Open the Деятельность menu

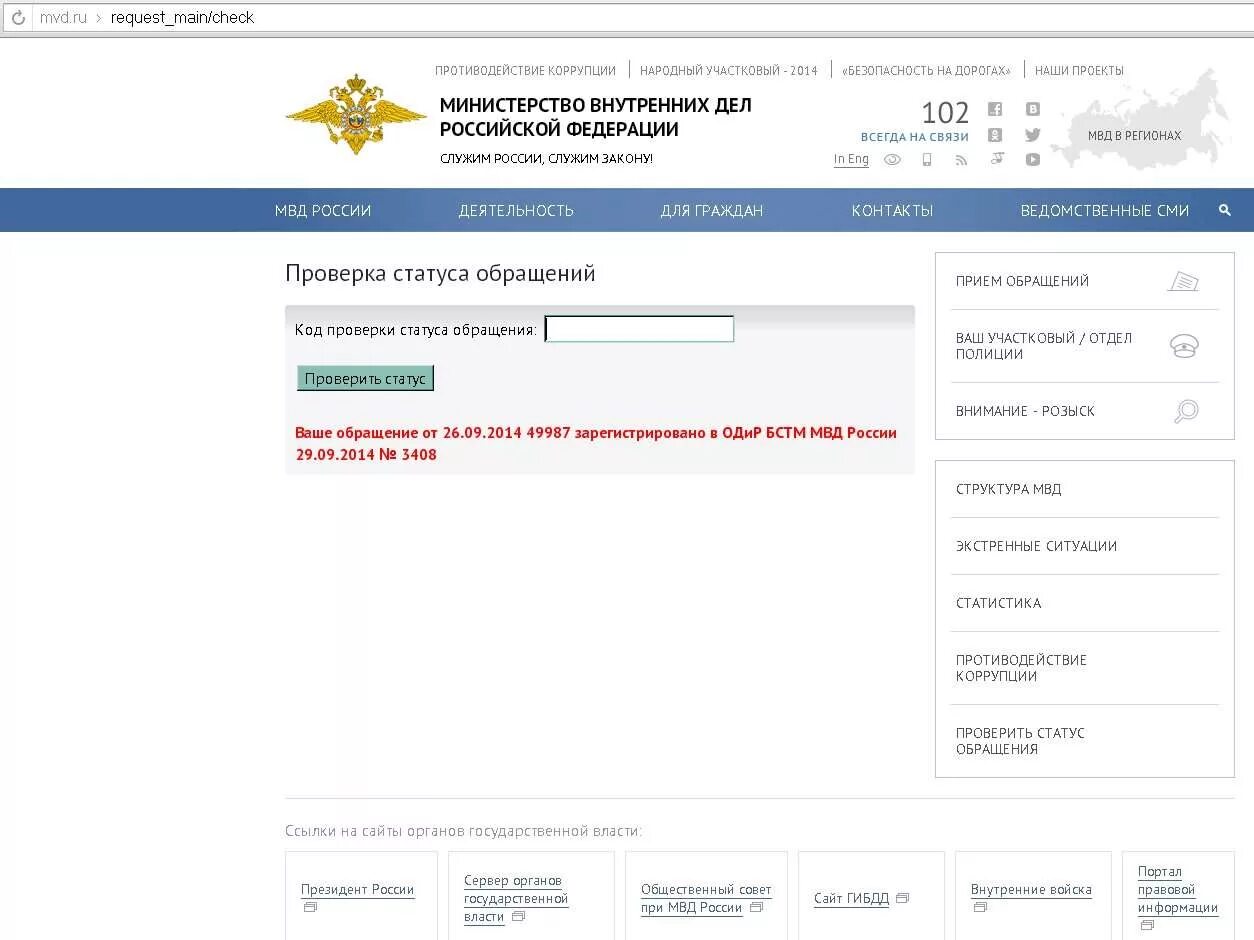coord(516,210)
